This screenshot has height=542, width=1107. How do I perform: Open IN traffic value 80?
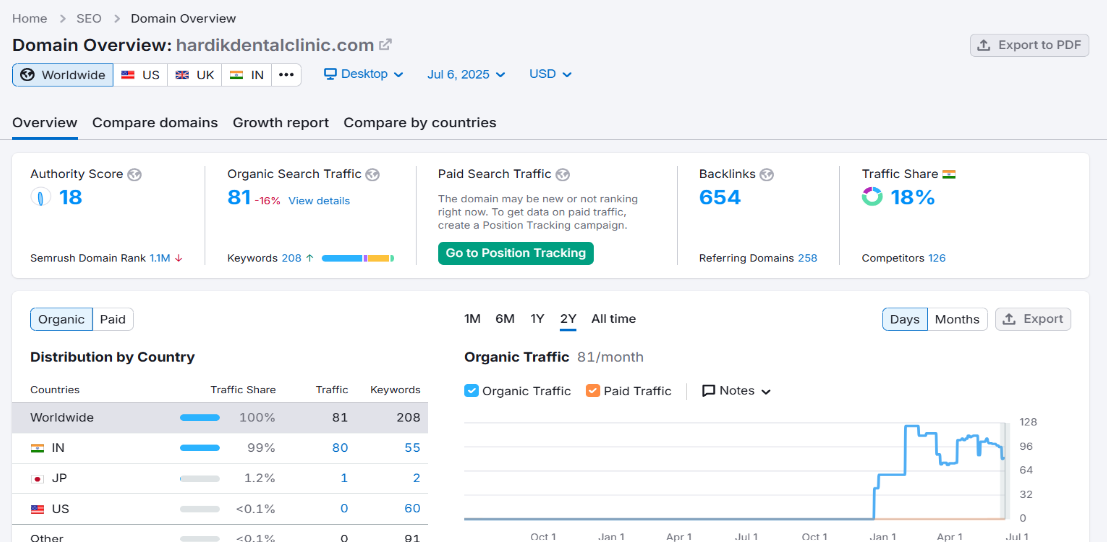tap(340, 448)
